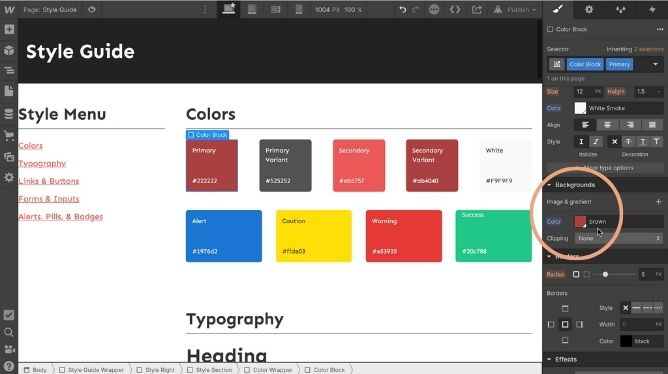Justify text alignment
The width and height of the screenshot is (668, 374).
click(x=652, y=125)
